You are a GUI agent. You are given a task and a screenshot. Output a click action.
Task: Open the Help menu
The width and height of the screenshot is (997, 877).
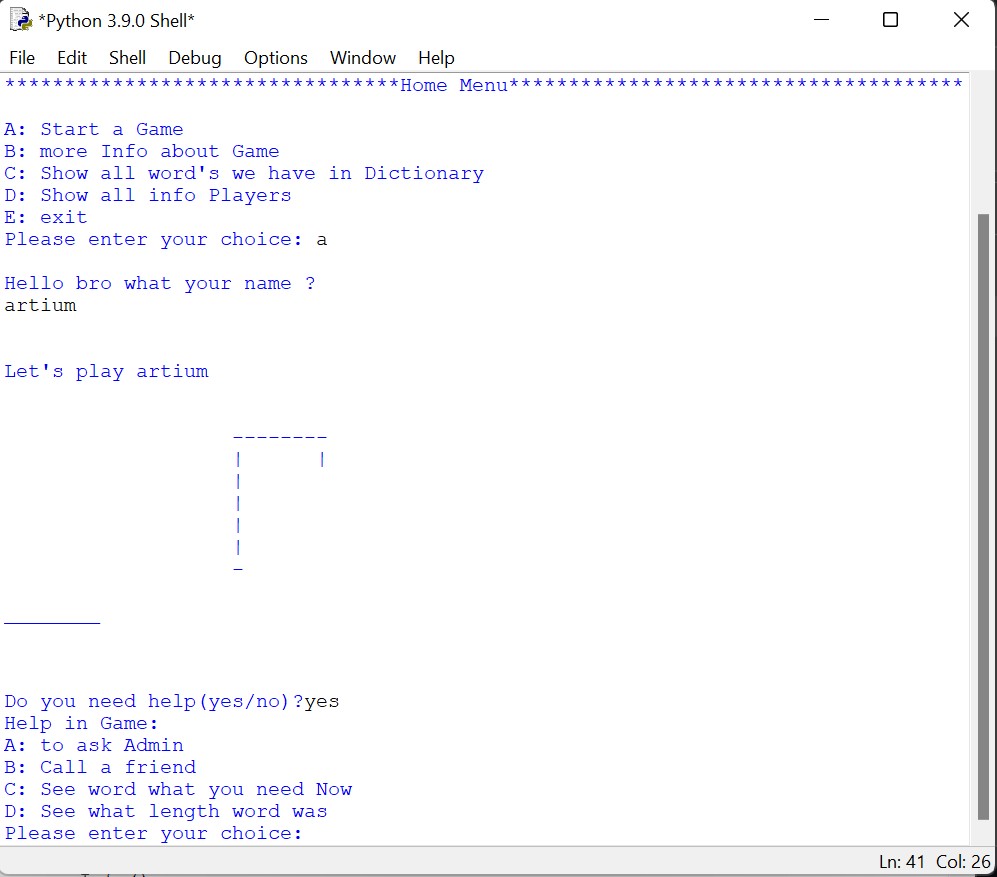436,57
